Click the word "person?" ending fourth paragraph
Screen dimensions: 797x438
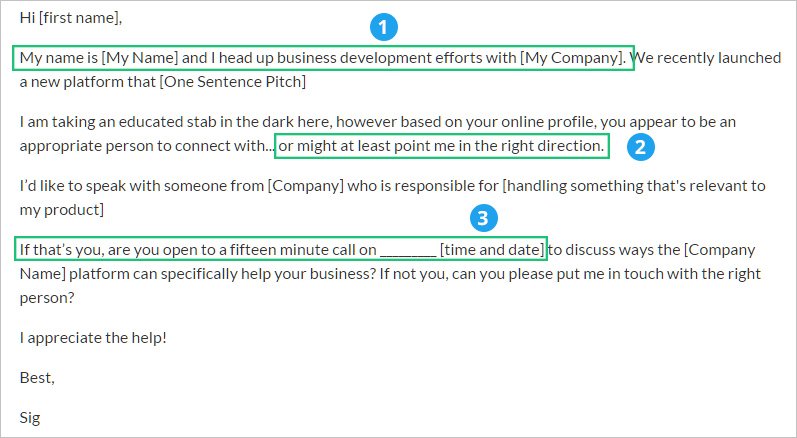coord(47,298)
